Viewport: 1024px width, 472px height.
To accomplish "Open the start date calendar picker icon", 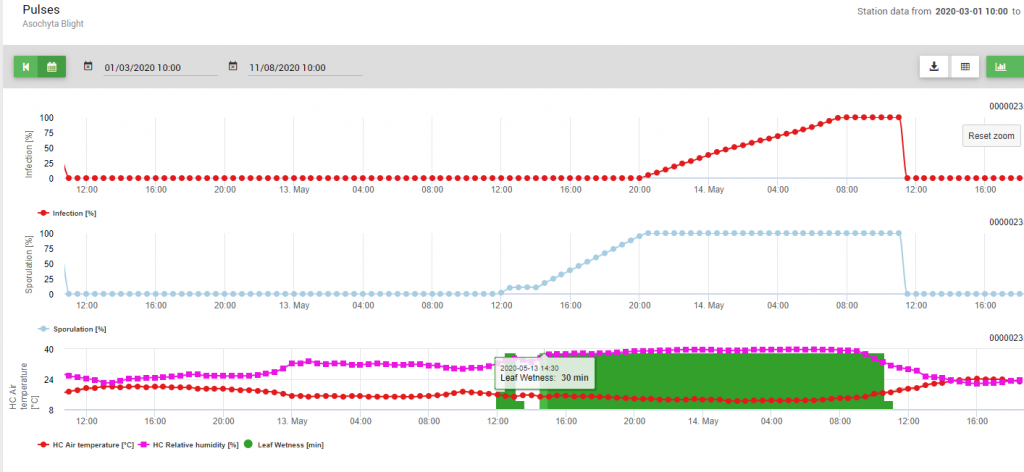I will (x=88, y=67).
